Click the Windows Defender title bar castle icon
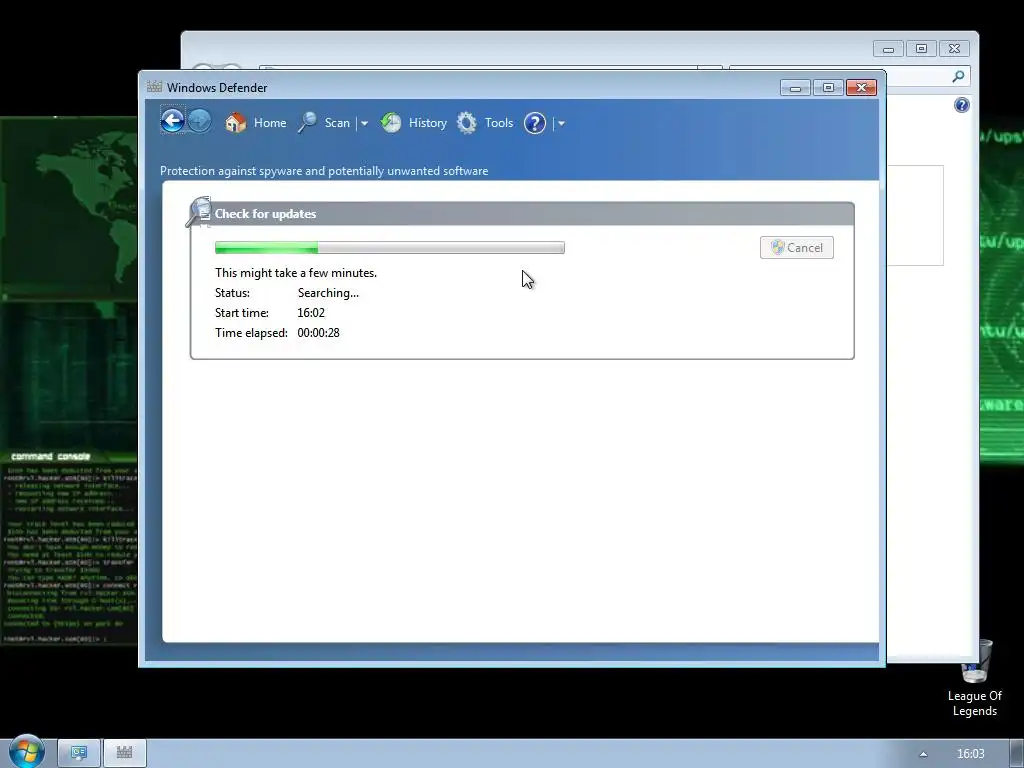Screen dimensions: 1024x768 (x=154, y=87)
